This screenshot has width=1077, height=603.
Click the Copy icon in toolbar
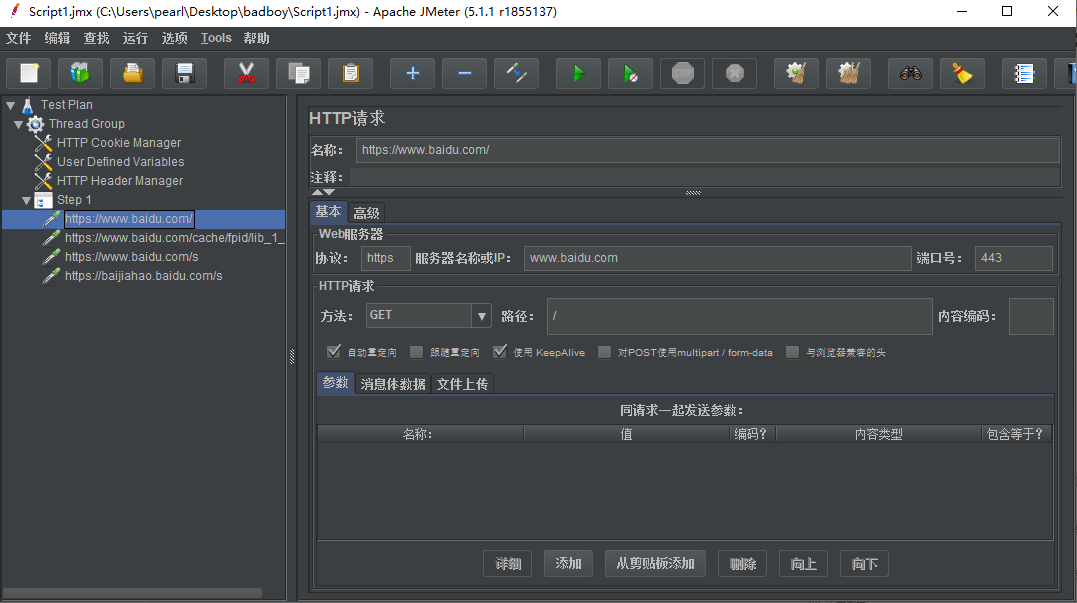click(298, 73)
